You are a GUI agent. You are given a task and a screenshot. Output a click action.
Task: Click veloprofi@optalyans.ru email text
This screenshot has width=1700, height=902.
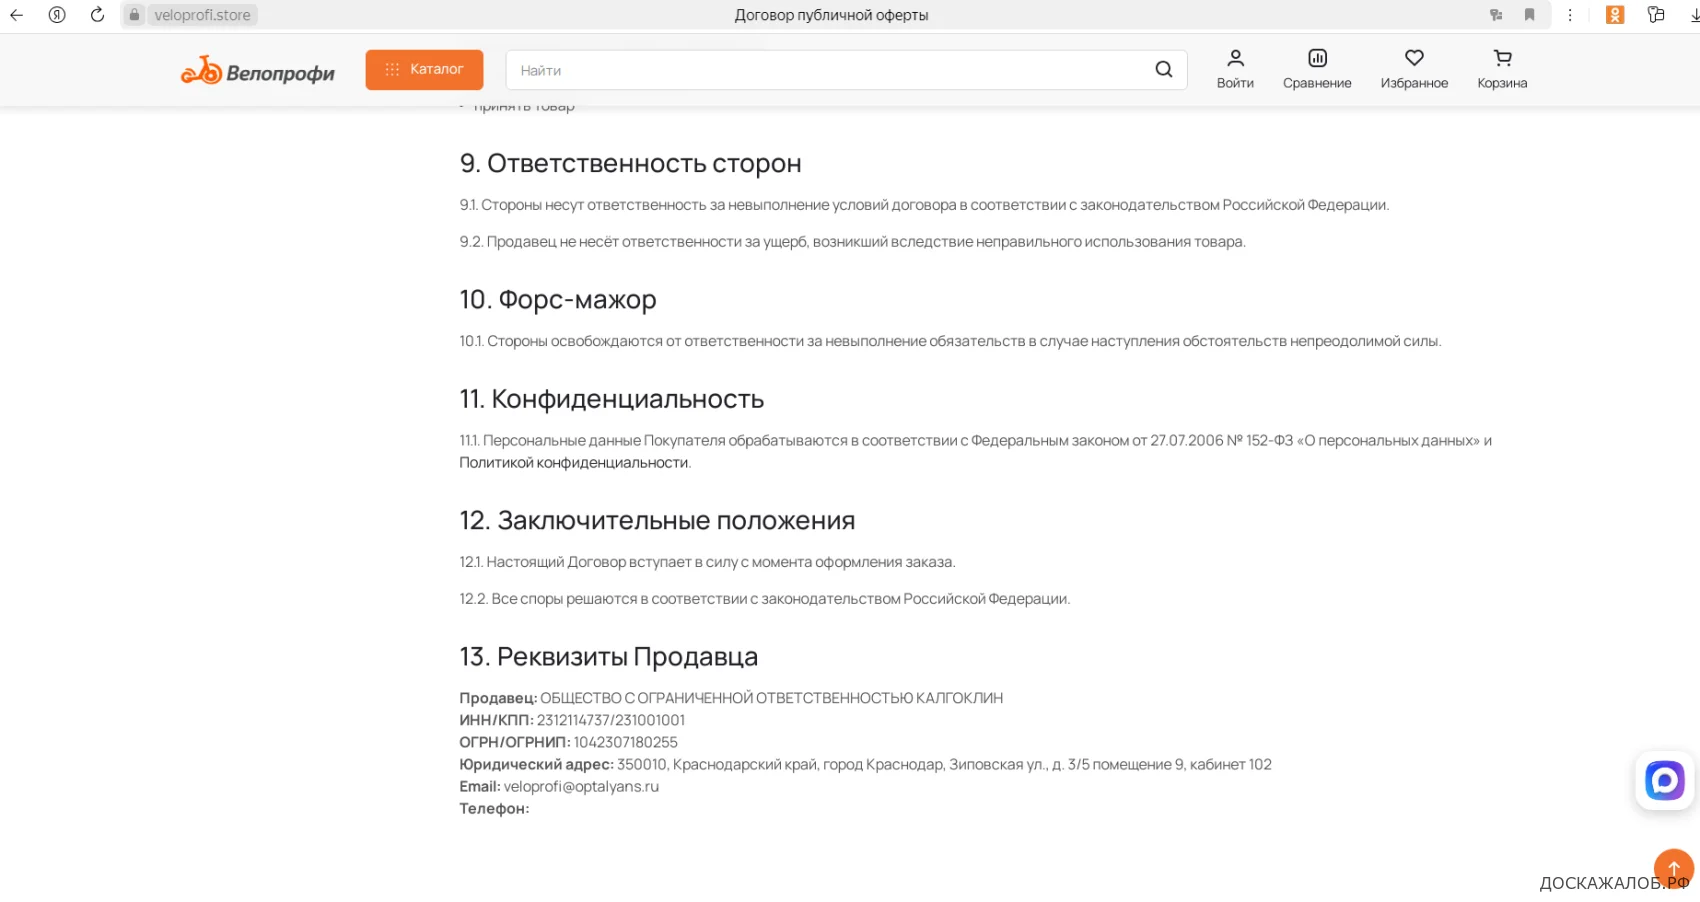click(581, 787)
